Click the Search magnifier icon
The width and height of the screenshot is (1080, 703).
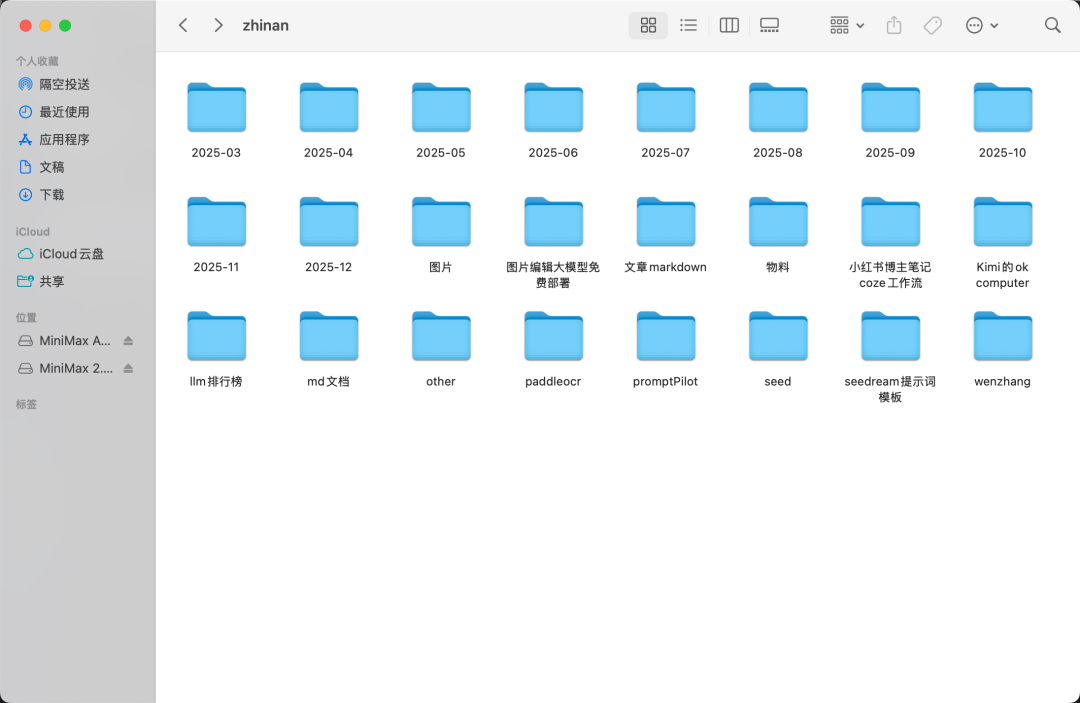coord(1052,26)
